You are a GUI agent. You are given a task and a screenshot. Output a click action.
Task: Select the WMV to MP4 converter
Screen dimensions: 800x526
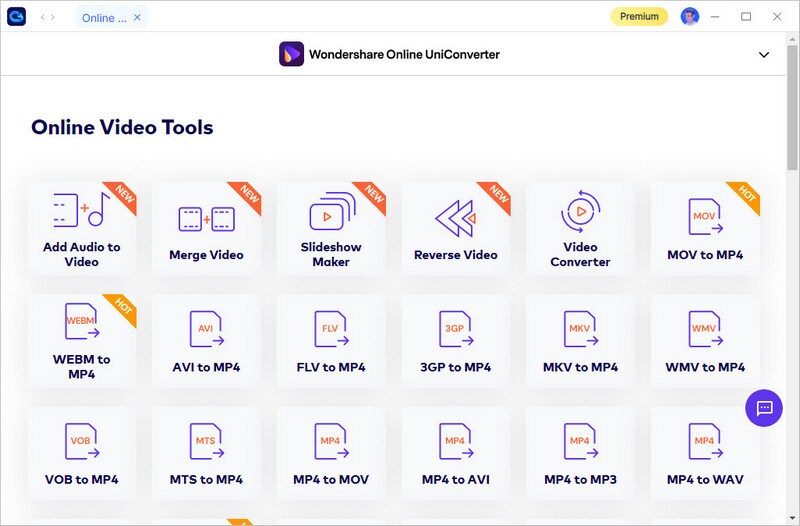pyautogui.click(x=705, y=341)
